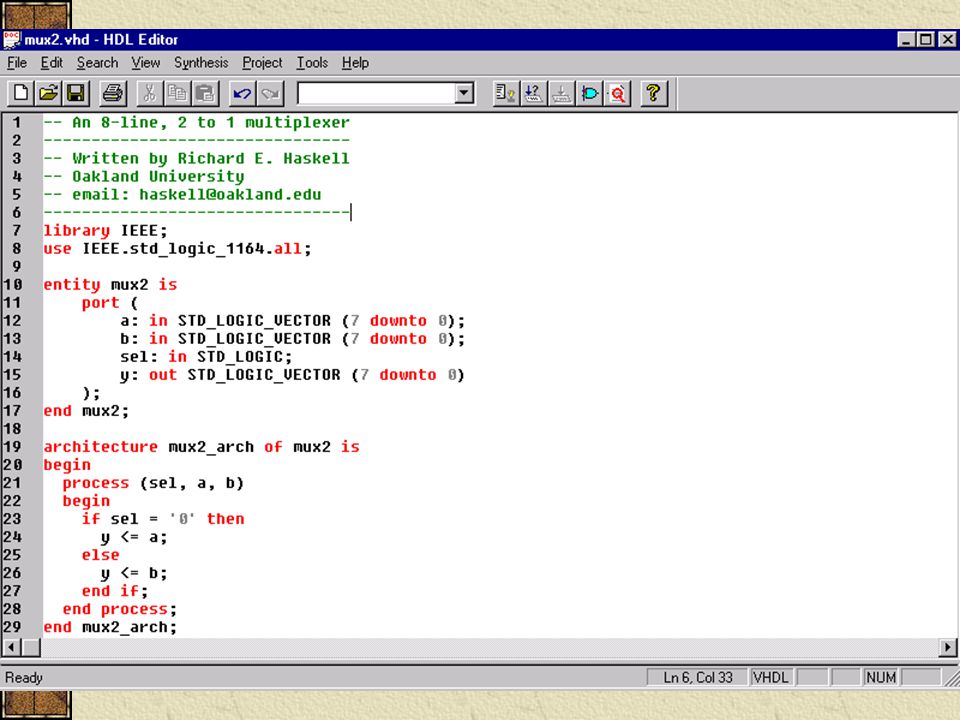The width and height of the screenshot is (960, 720).
Task: Open the View menu
Action: pyautogui.click(x=146, y=62)
